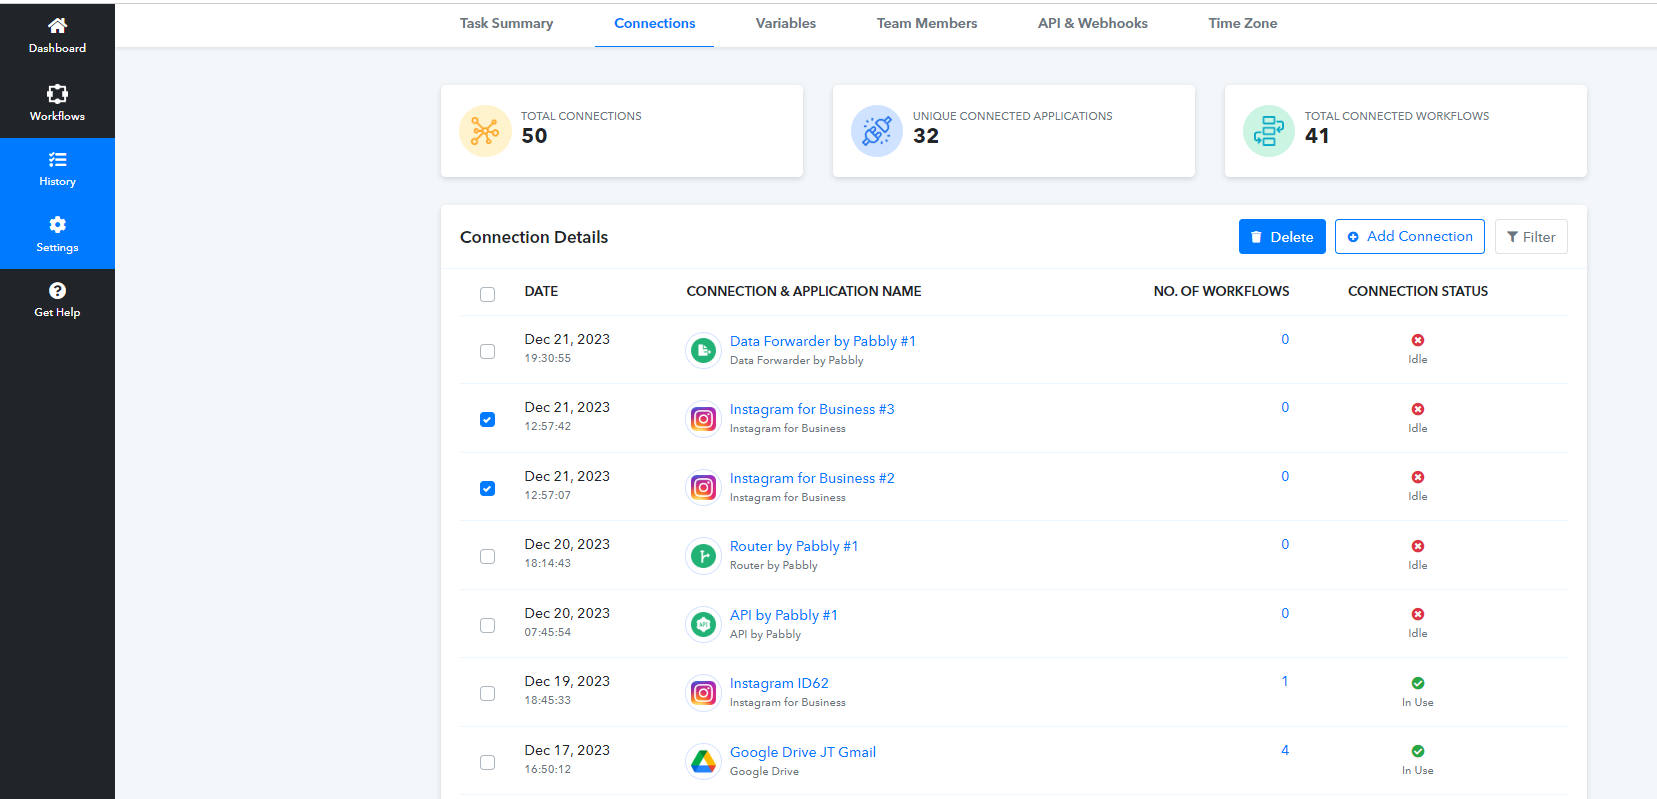The height and width of the screenshot is (799, 1657).
Task: Click workflow count 4 for Google Drive
Action: coord(1285,750)
